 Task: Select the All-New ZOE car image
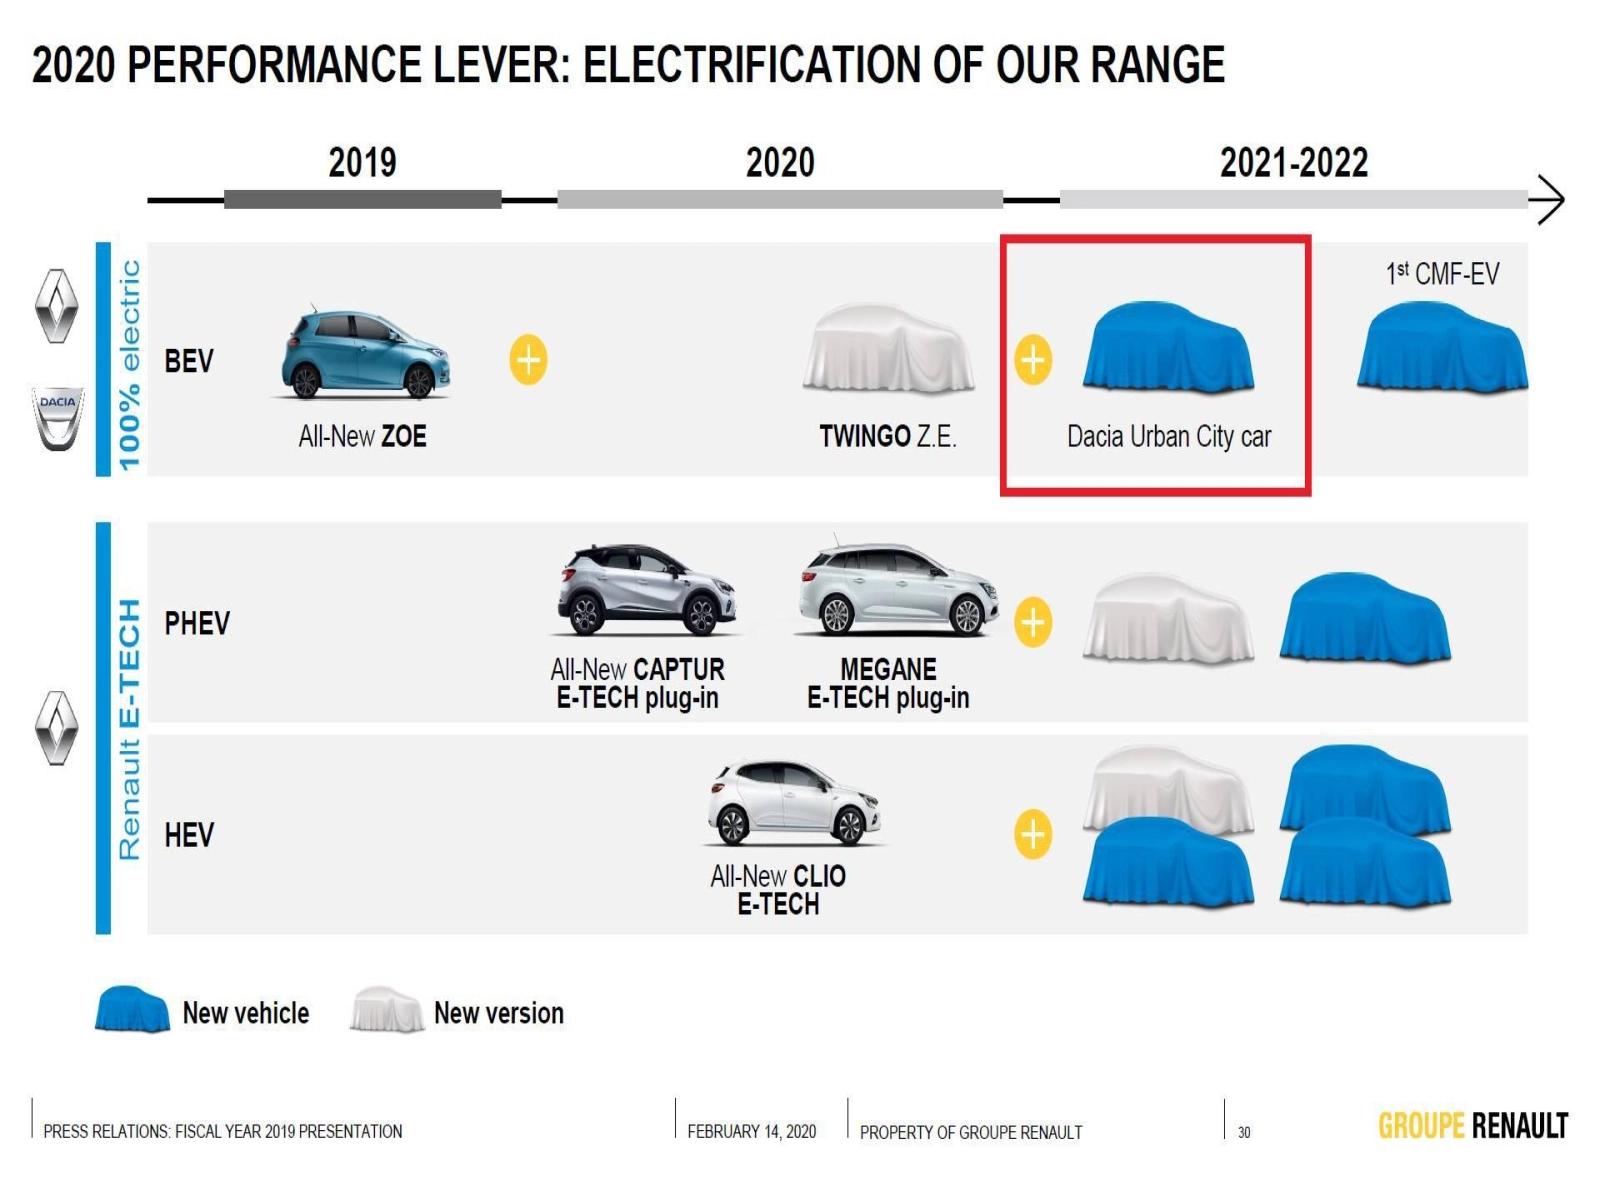pos(365,354)
